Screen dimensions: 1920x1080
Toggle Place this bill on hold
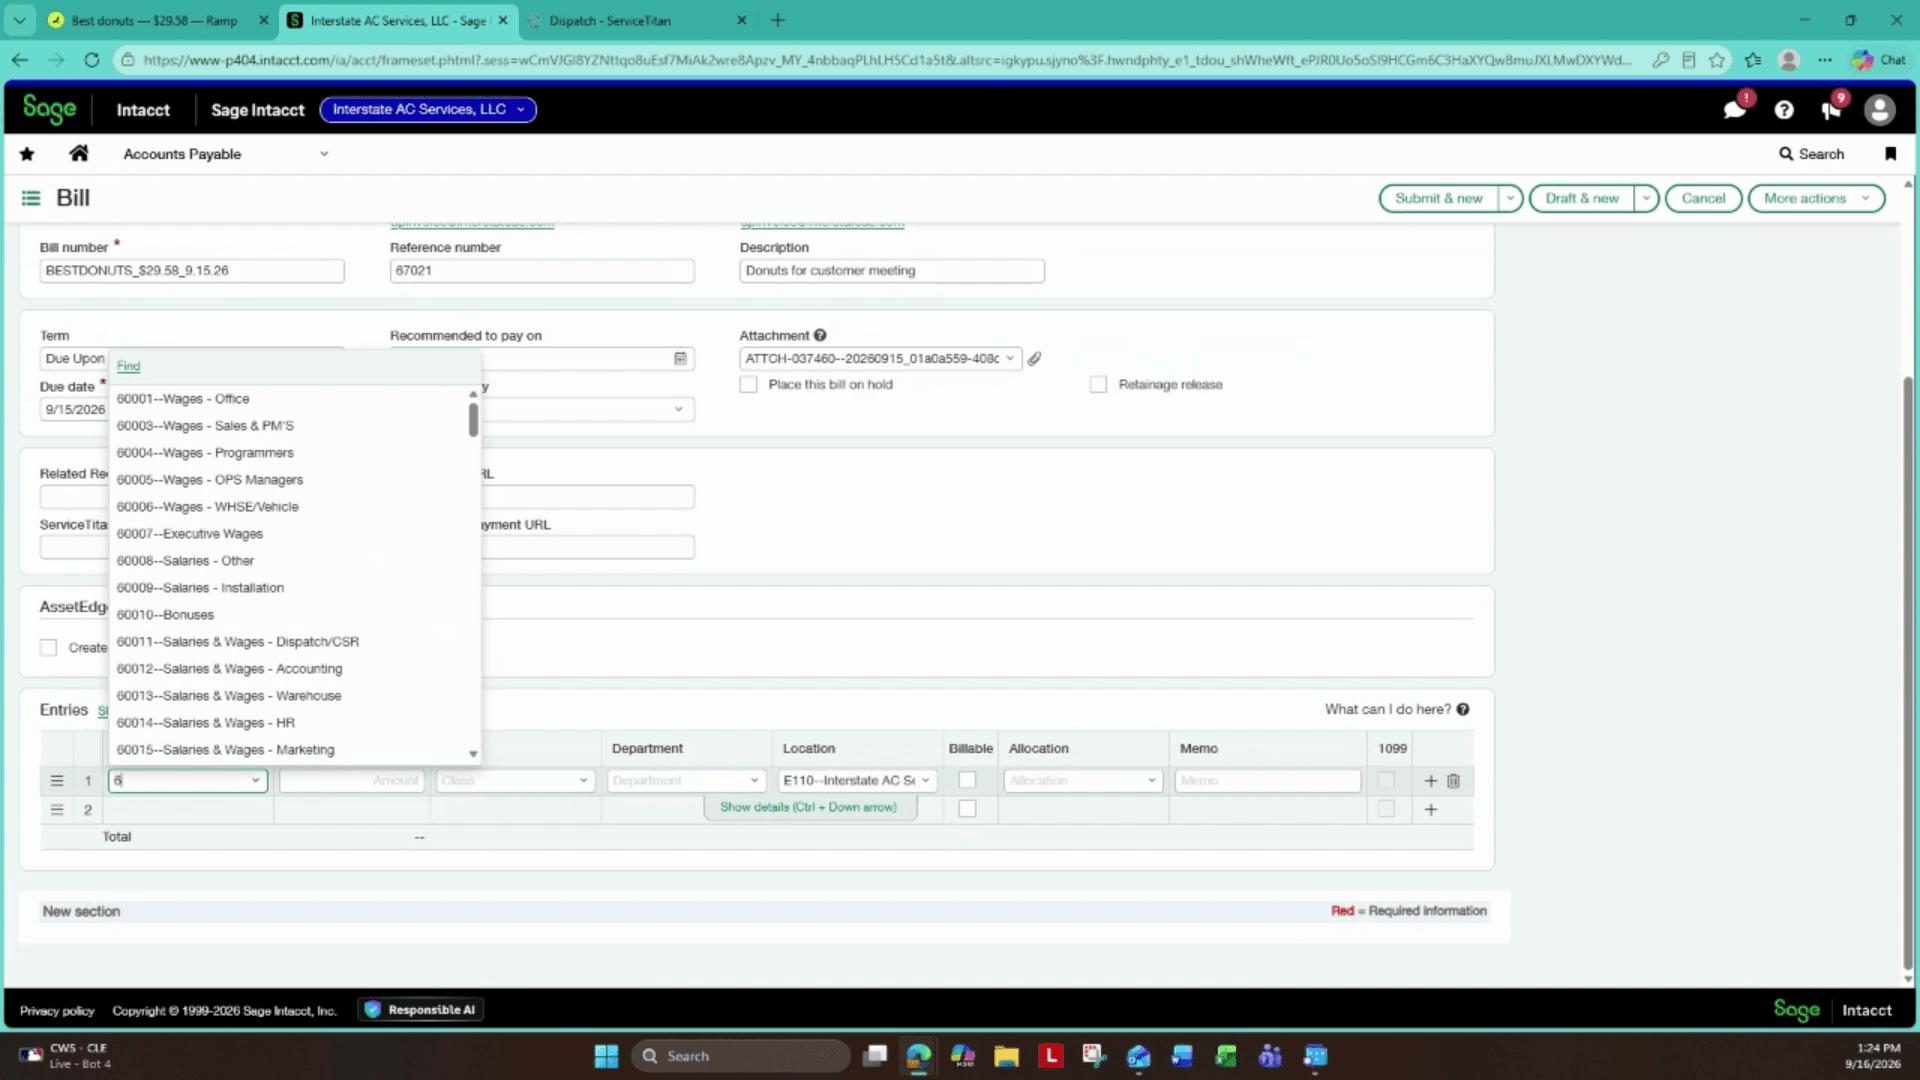(748, 385)
